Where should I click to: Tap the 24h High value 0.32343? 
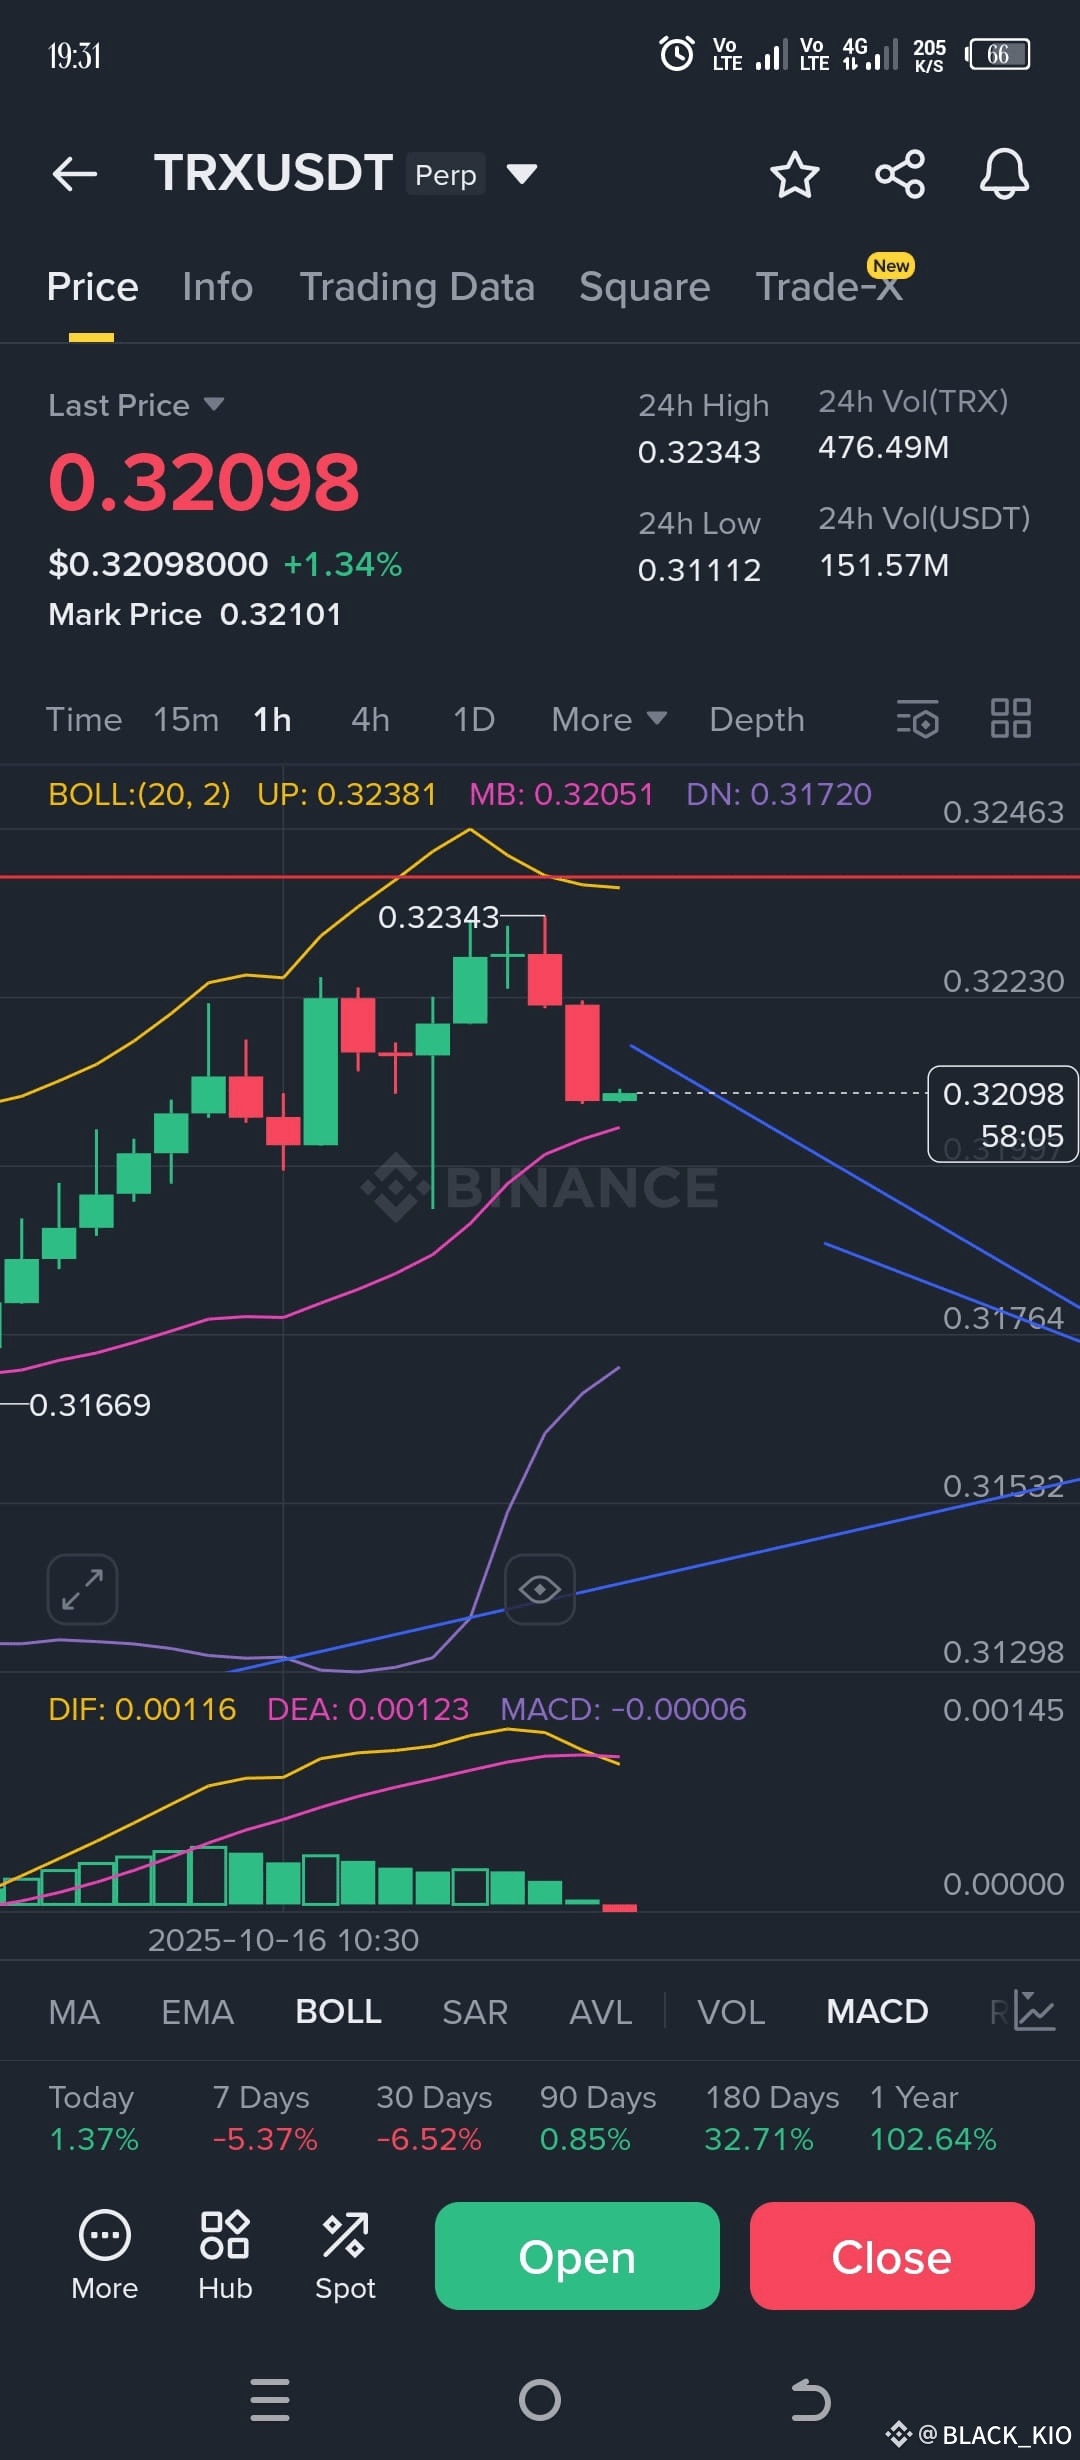(x=699, y=452)
